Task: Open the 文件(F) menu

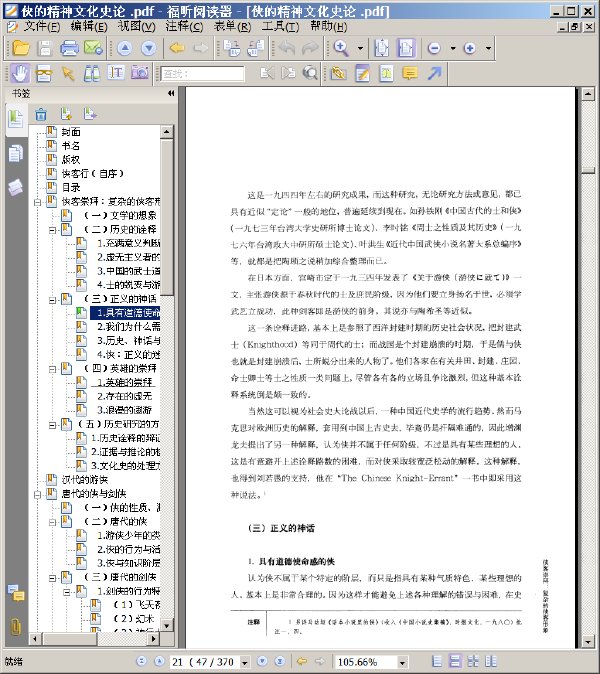Action: pos(41,27)
